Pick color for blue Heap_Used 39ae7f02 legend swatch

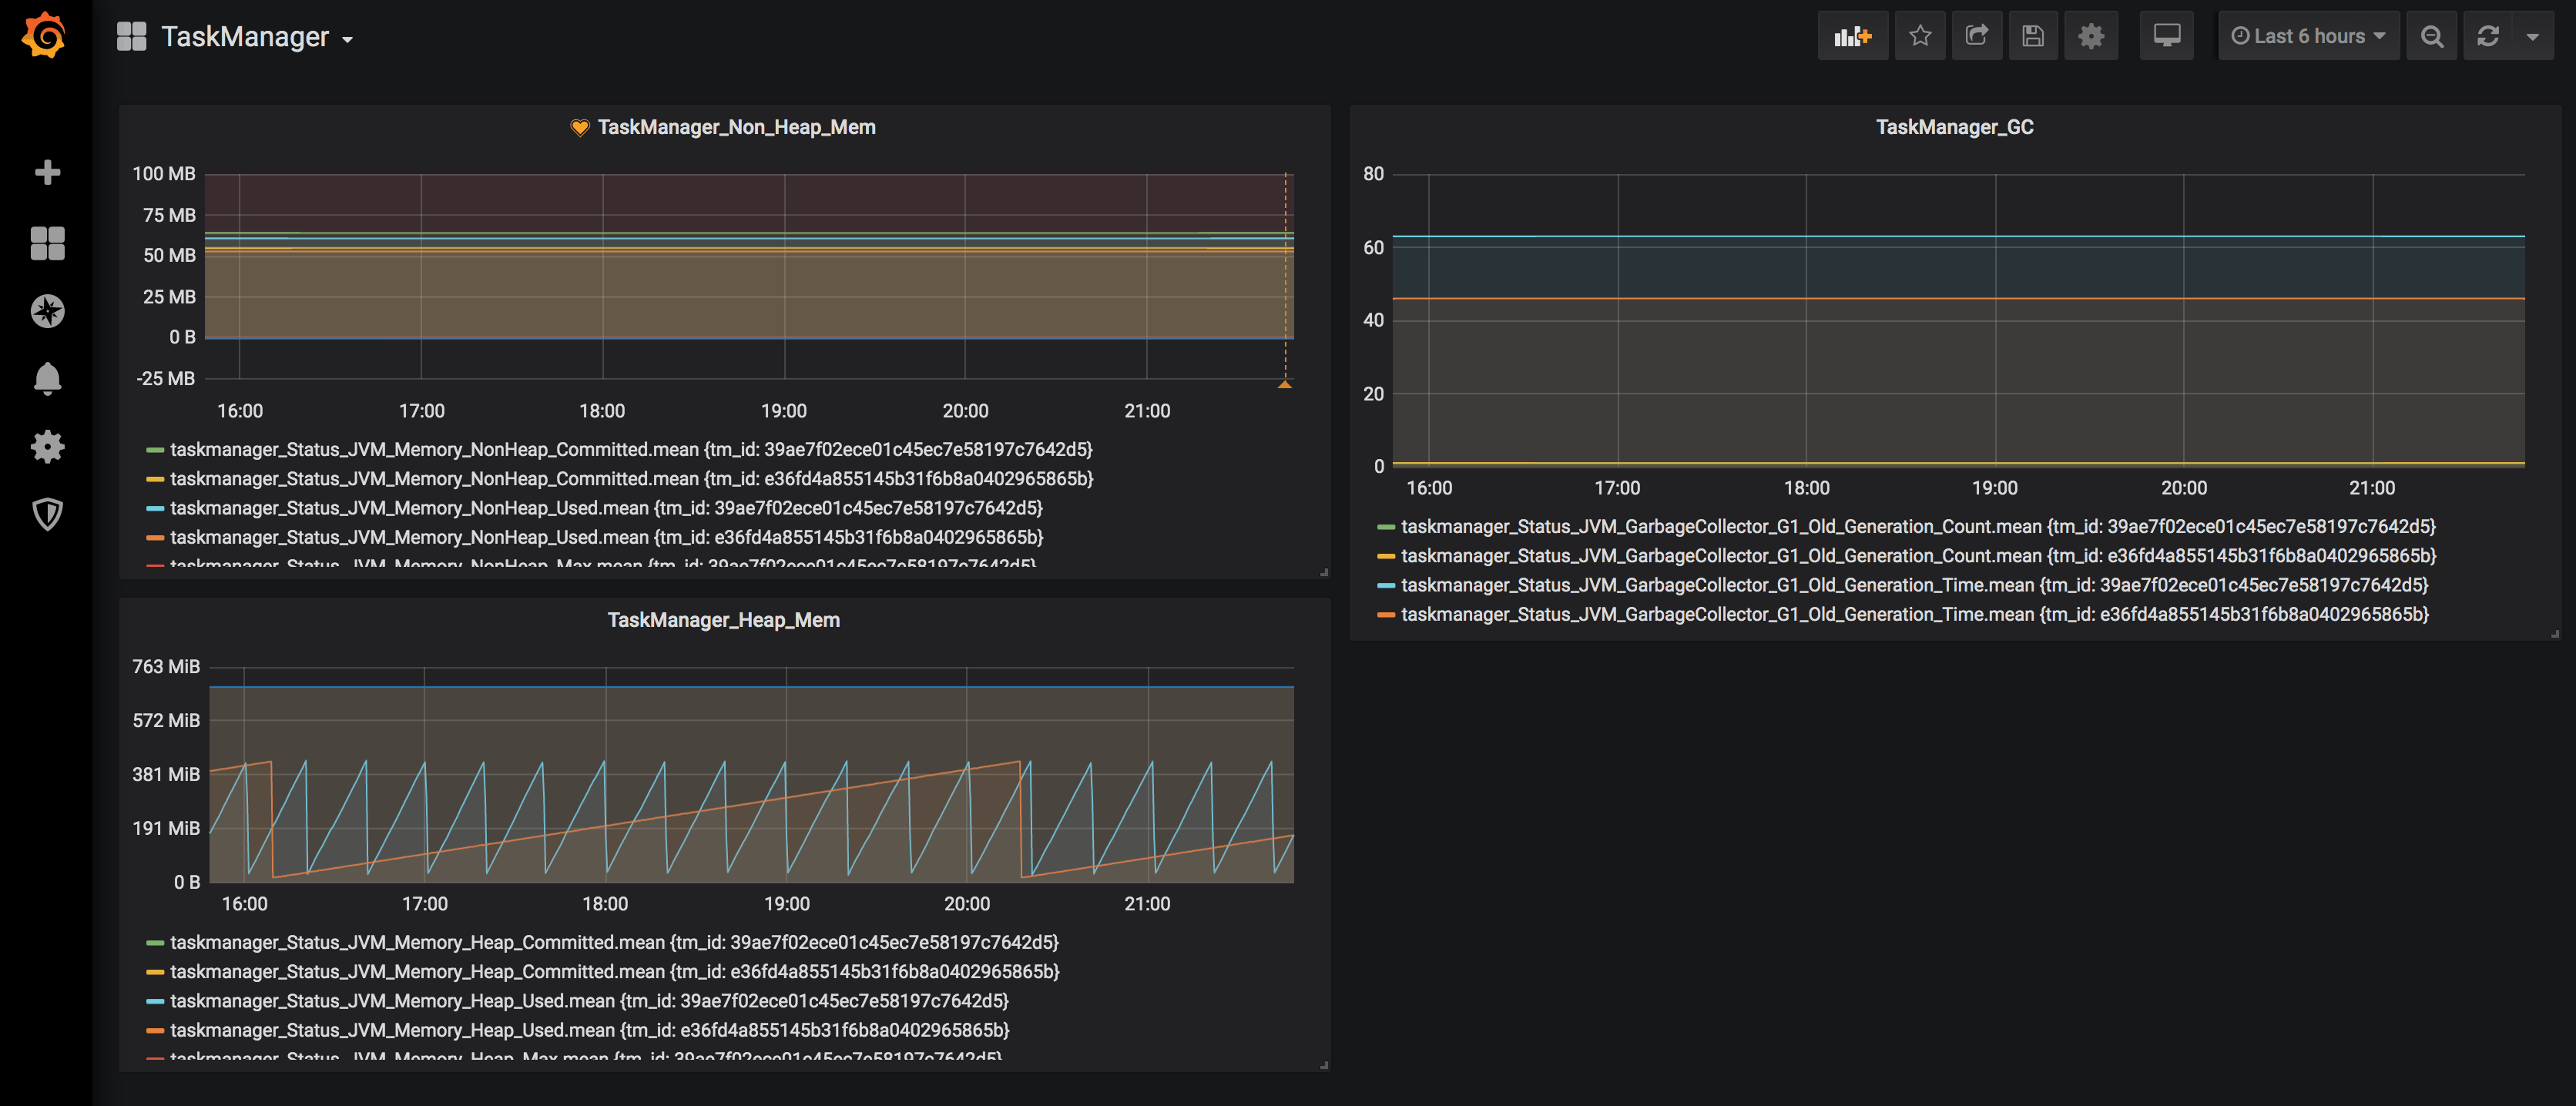(155, 1001)
